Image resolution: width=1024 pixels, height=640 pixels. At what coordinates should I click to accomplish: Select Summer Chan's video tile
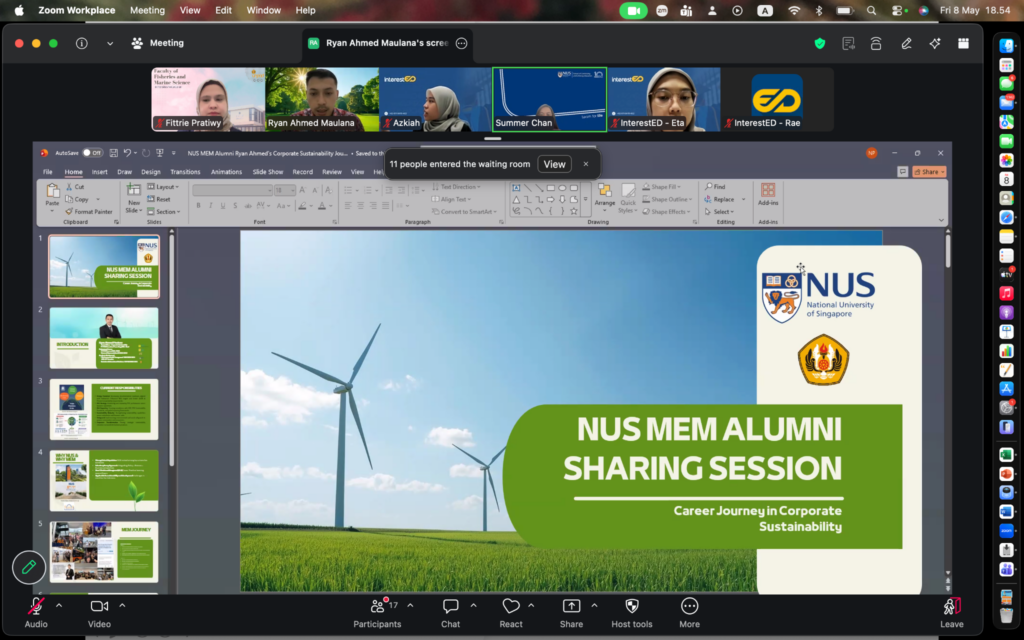pyautogui.click(x=549, y=99)
